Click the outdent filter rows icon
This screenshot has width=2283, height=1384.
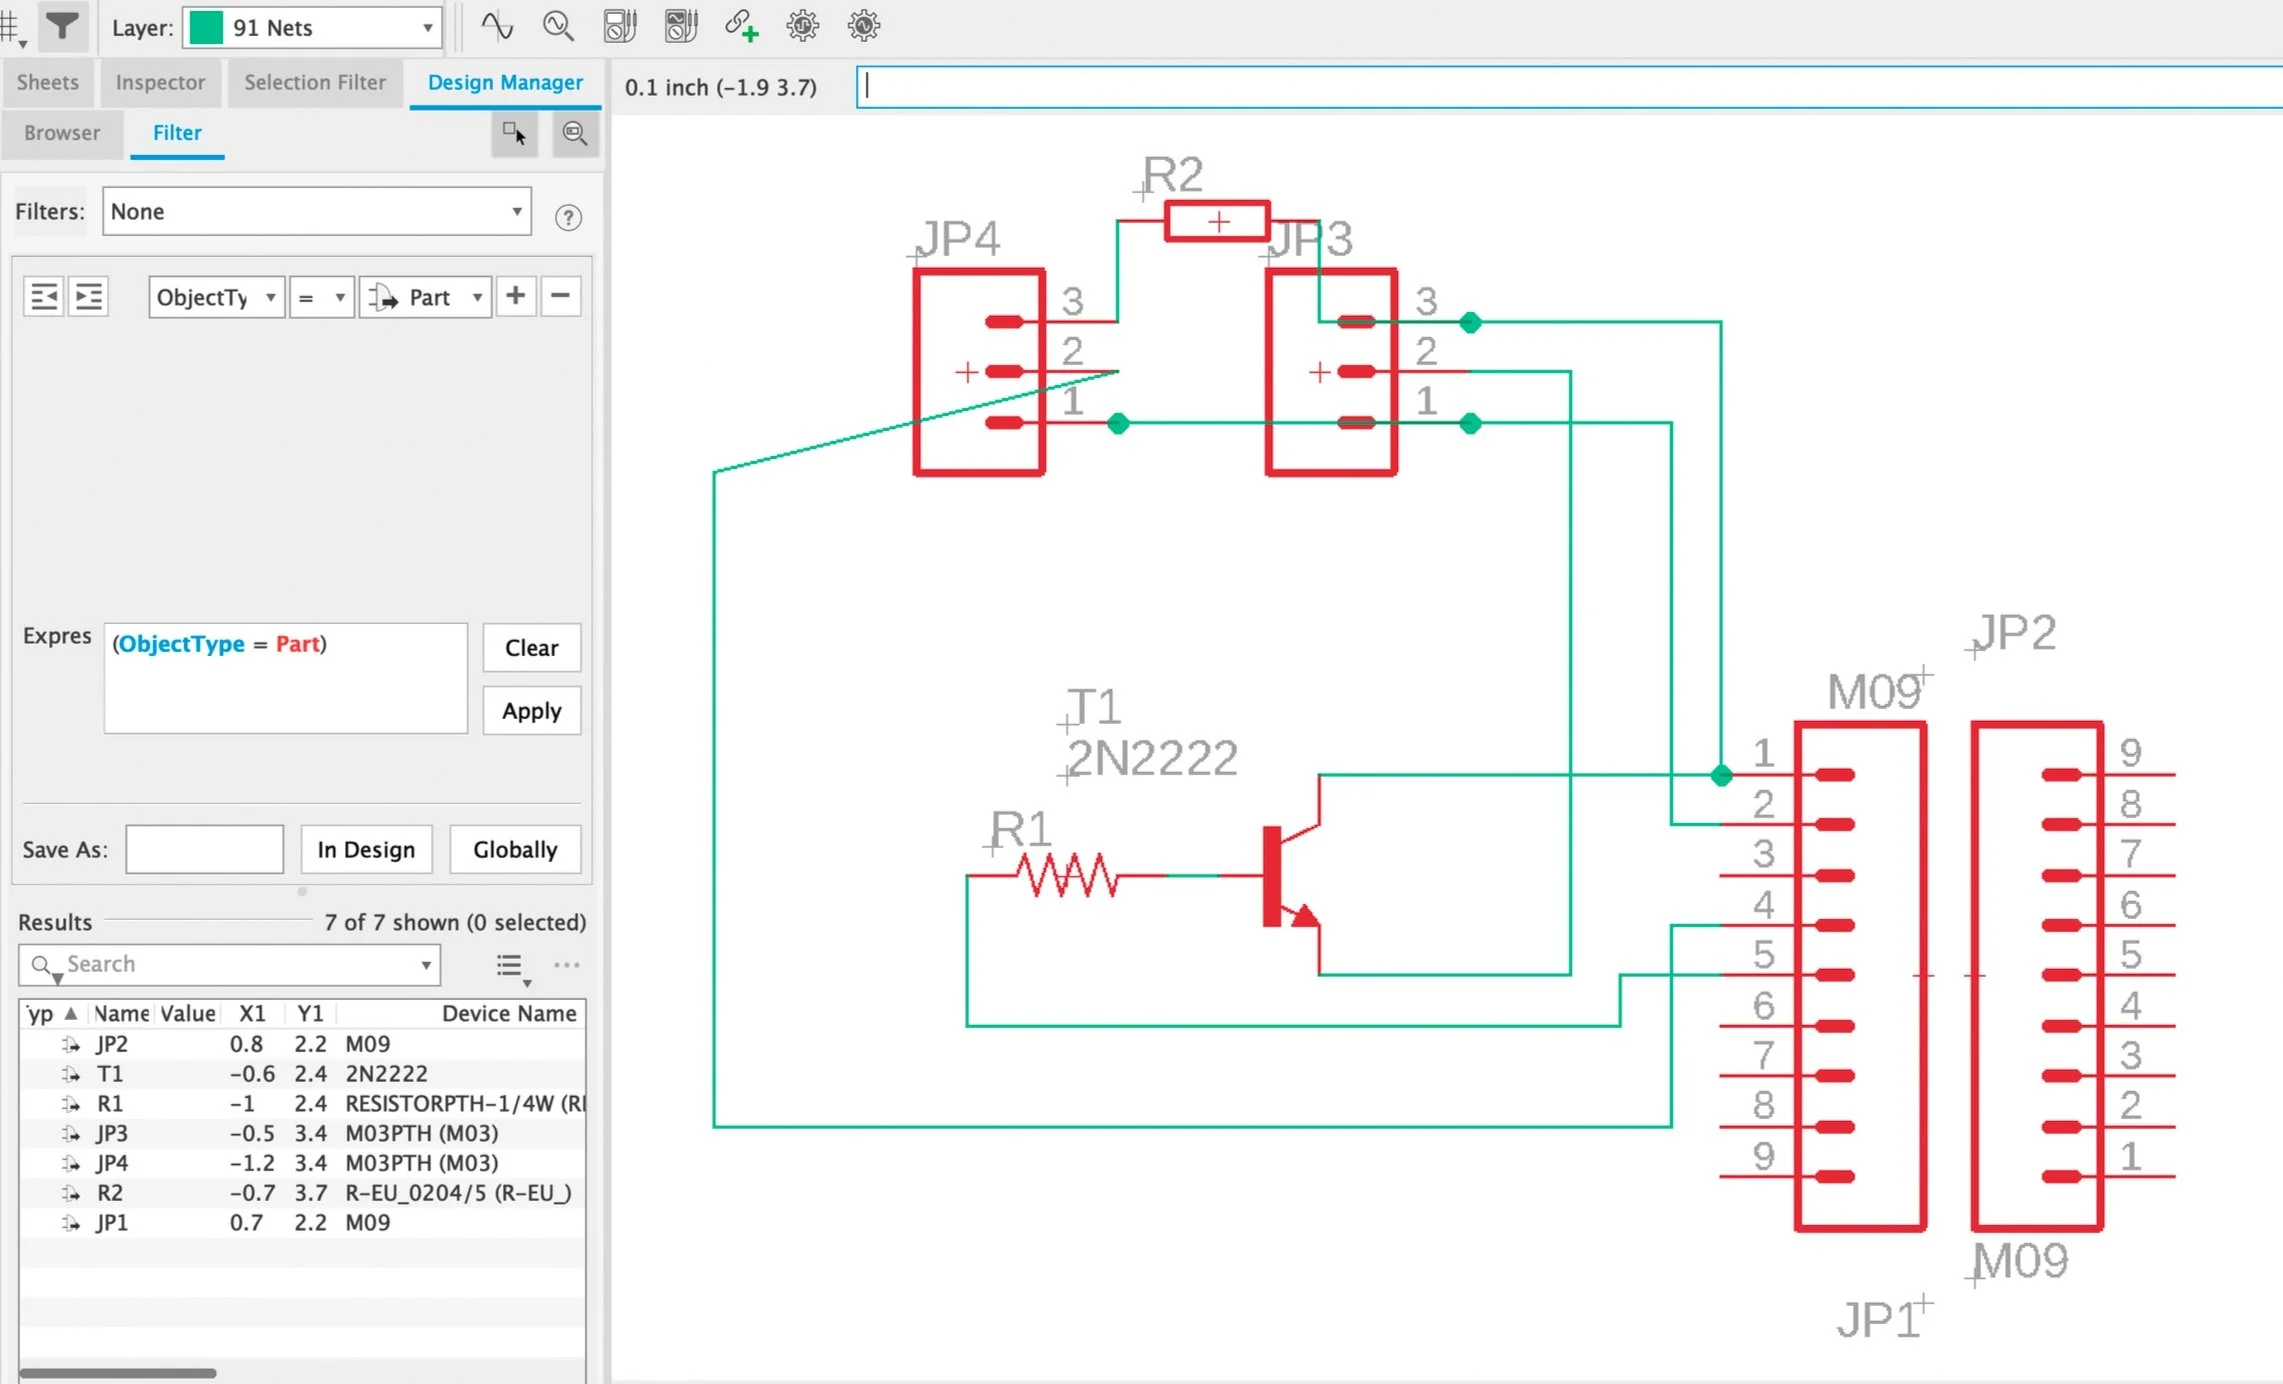[x=44, y=297]
